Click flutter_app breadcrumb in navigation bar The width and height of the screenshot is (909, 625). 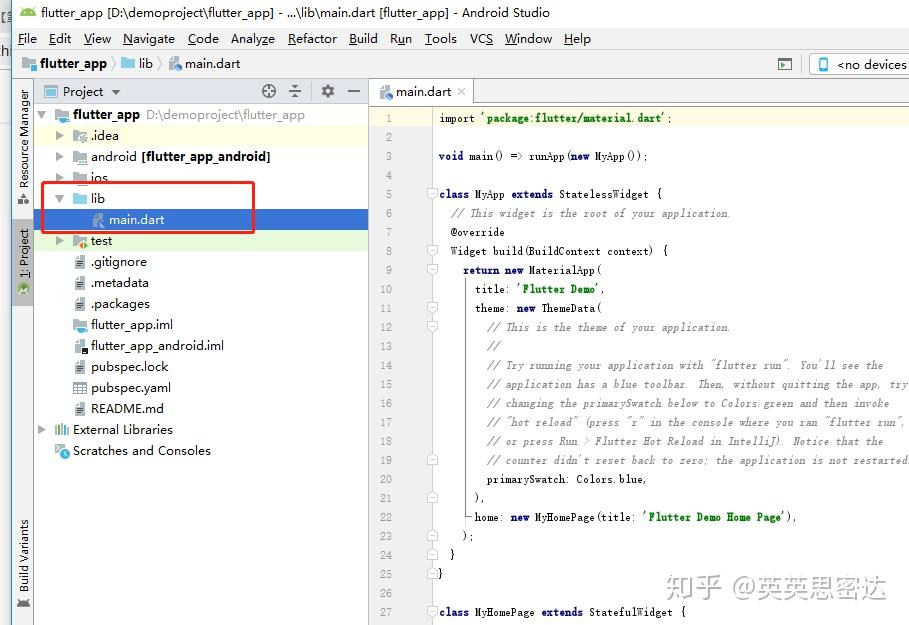coord(64,64)
